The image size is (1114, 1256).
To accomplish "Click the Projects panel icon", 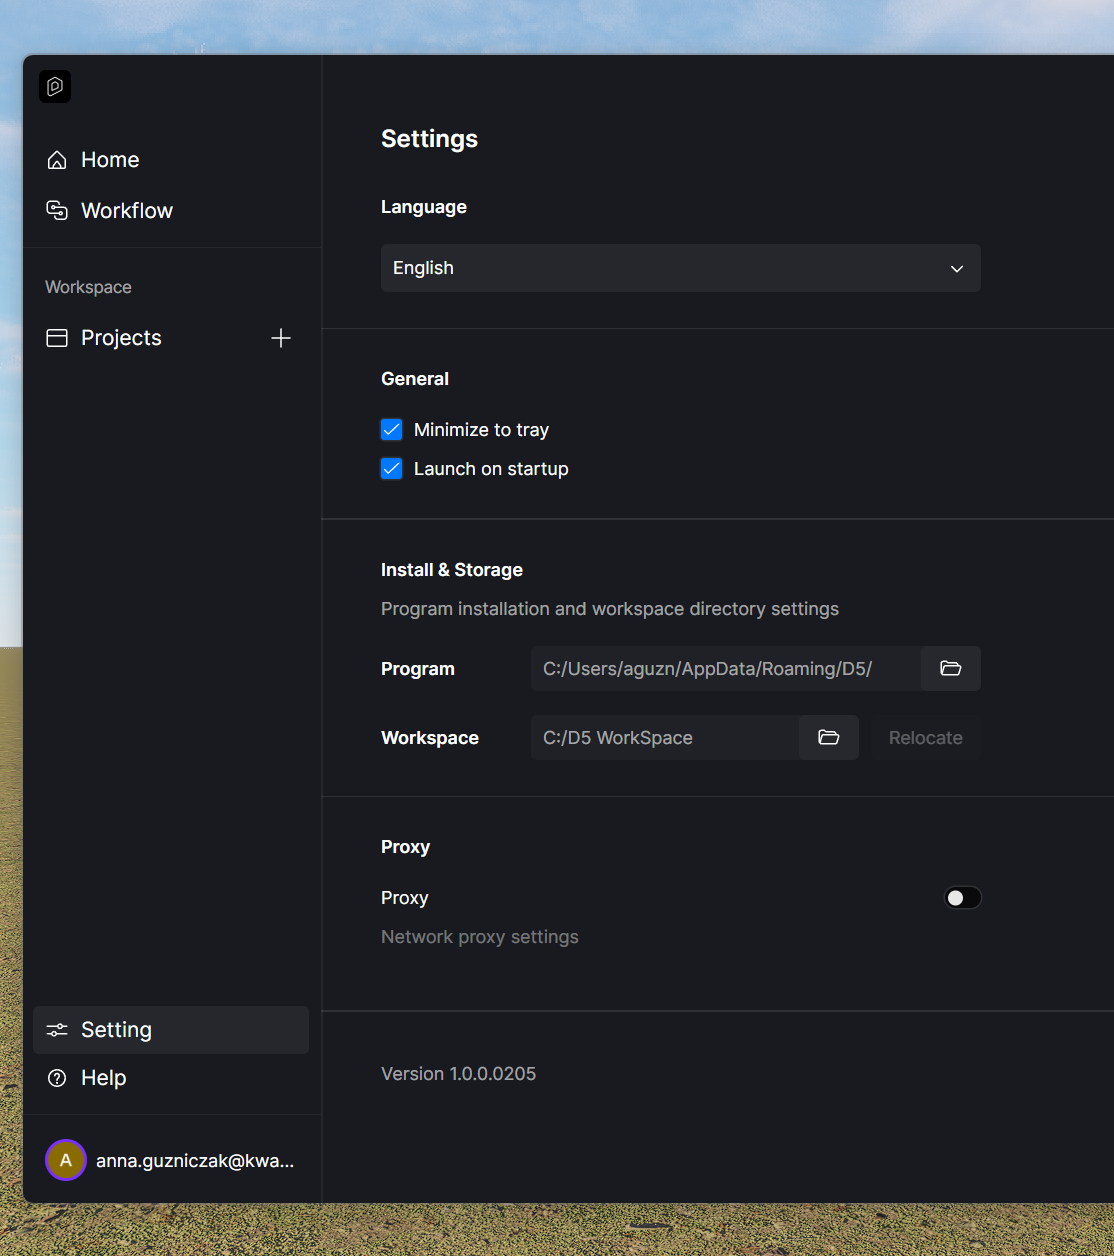I will (x=57, y=338).
